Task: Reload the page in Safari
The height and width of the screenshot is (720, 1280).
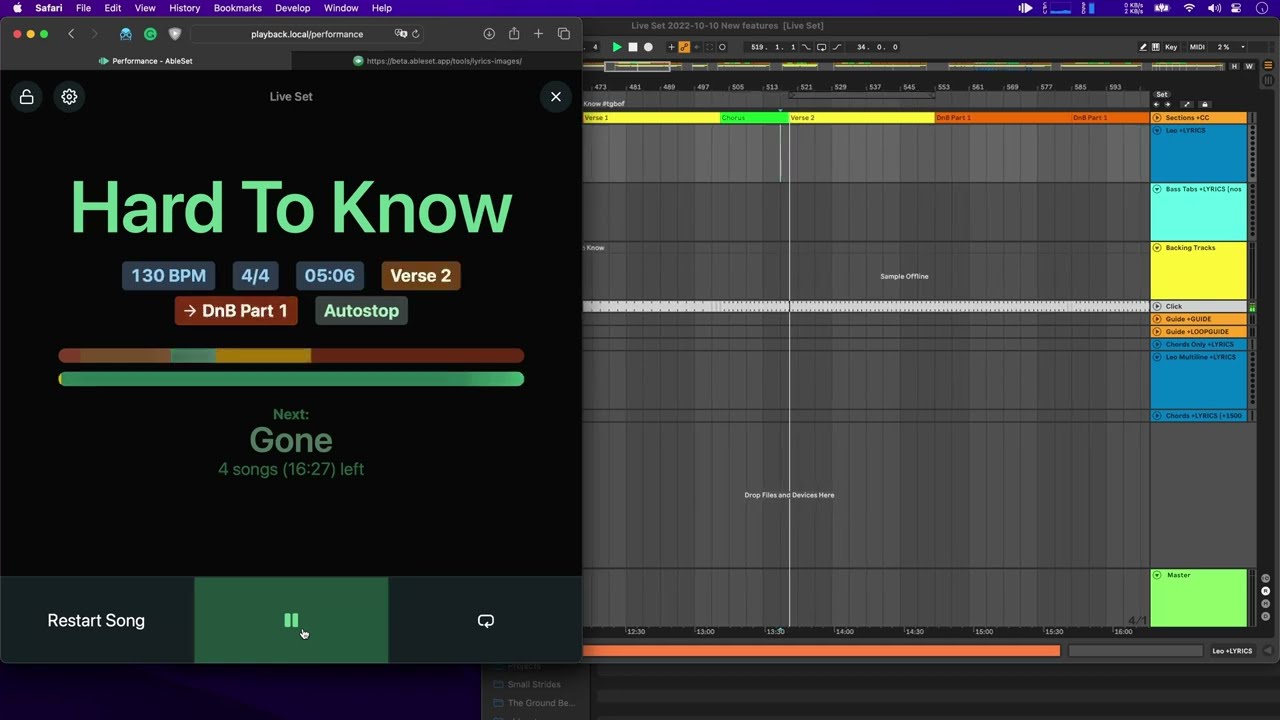Action: coord(415,34)
